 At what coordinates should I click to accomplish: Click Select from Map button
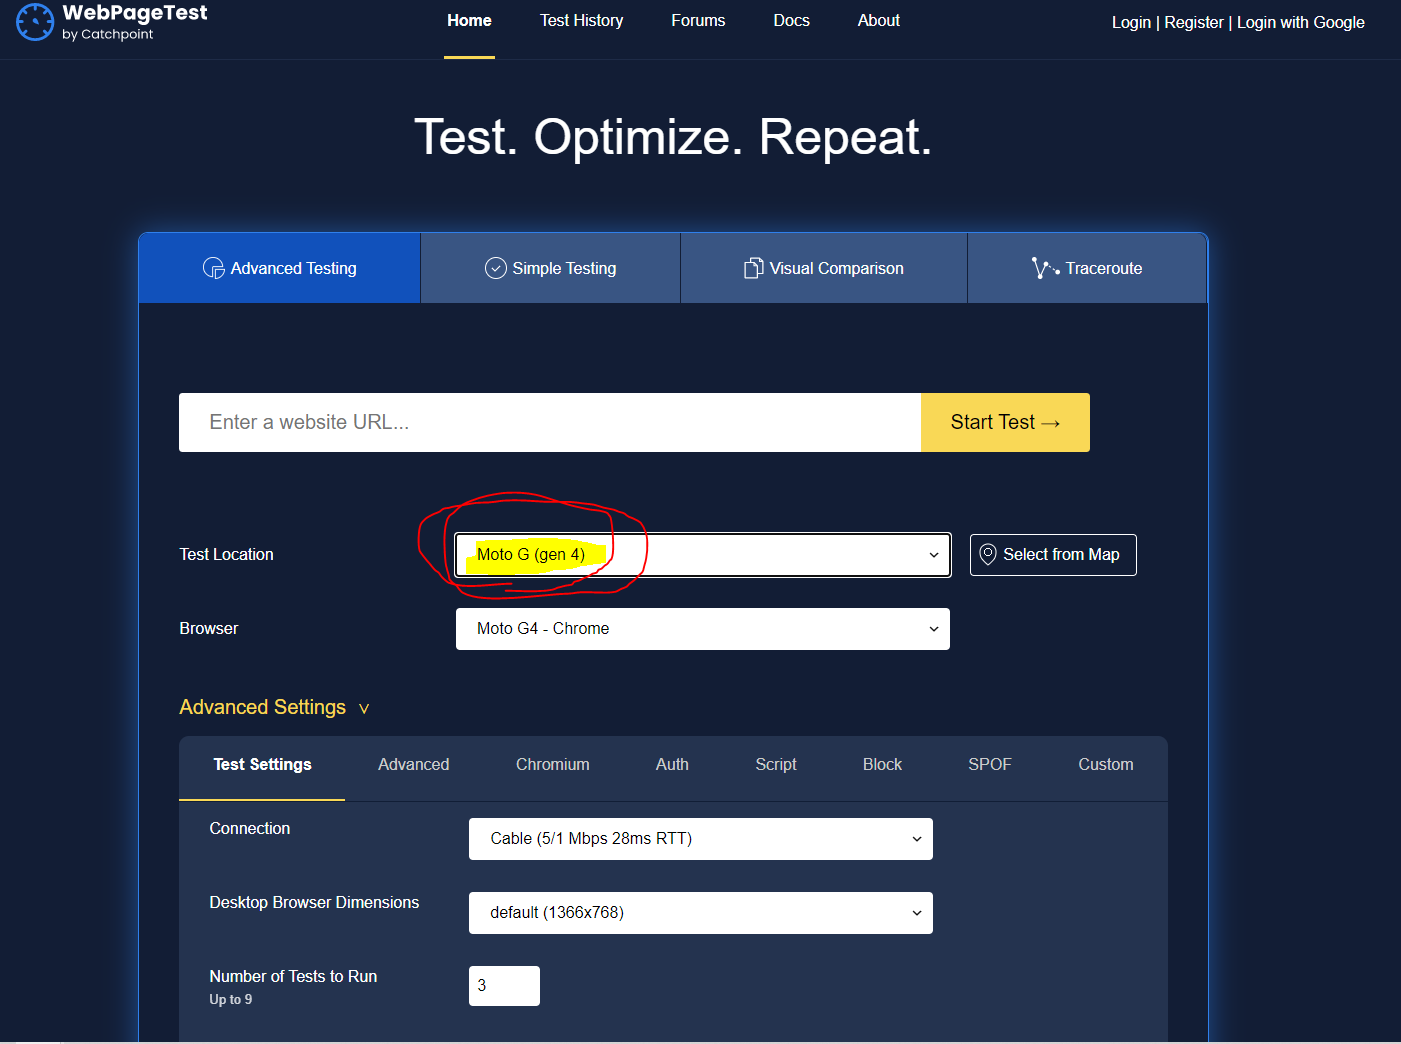[1053, 555]
